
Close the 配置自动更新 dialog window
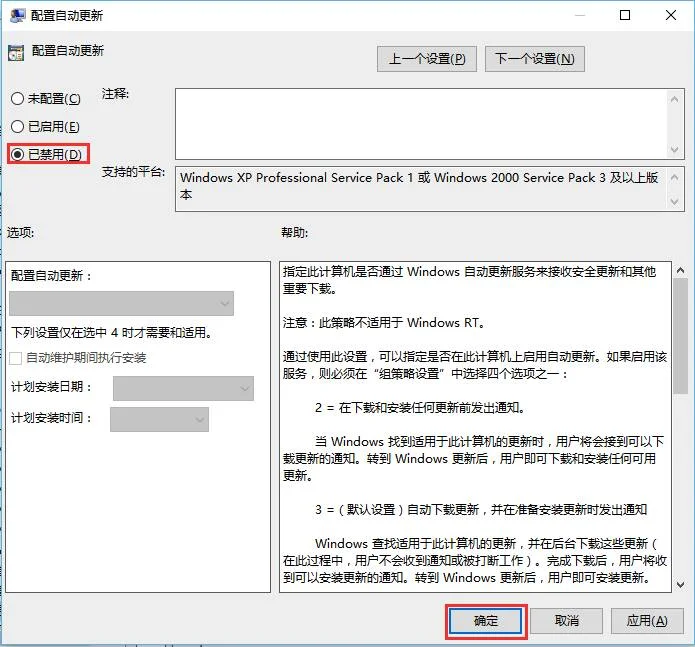tap(671, 16)
